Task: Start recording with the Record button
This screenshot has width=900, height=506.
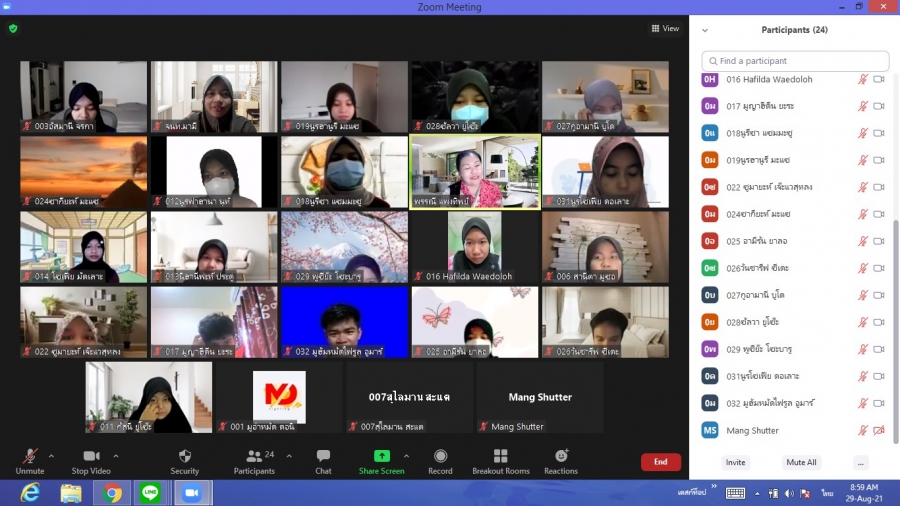Action: pos(440,460)
